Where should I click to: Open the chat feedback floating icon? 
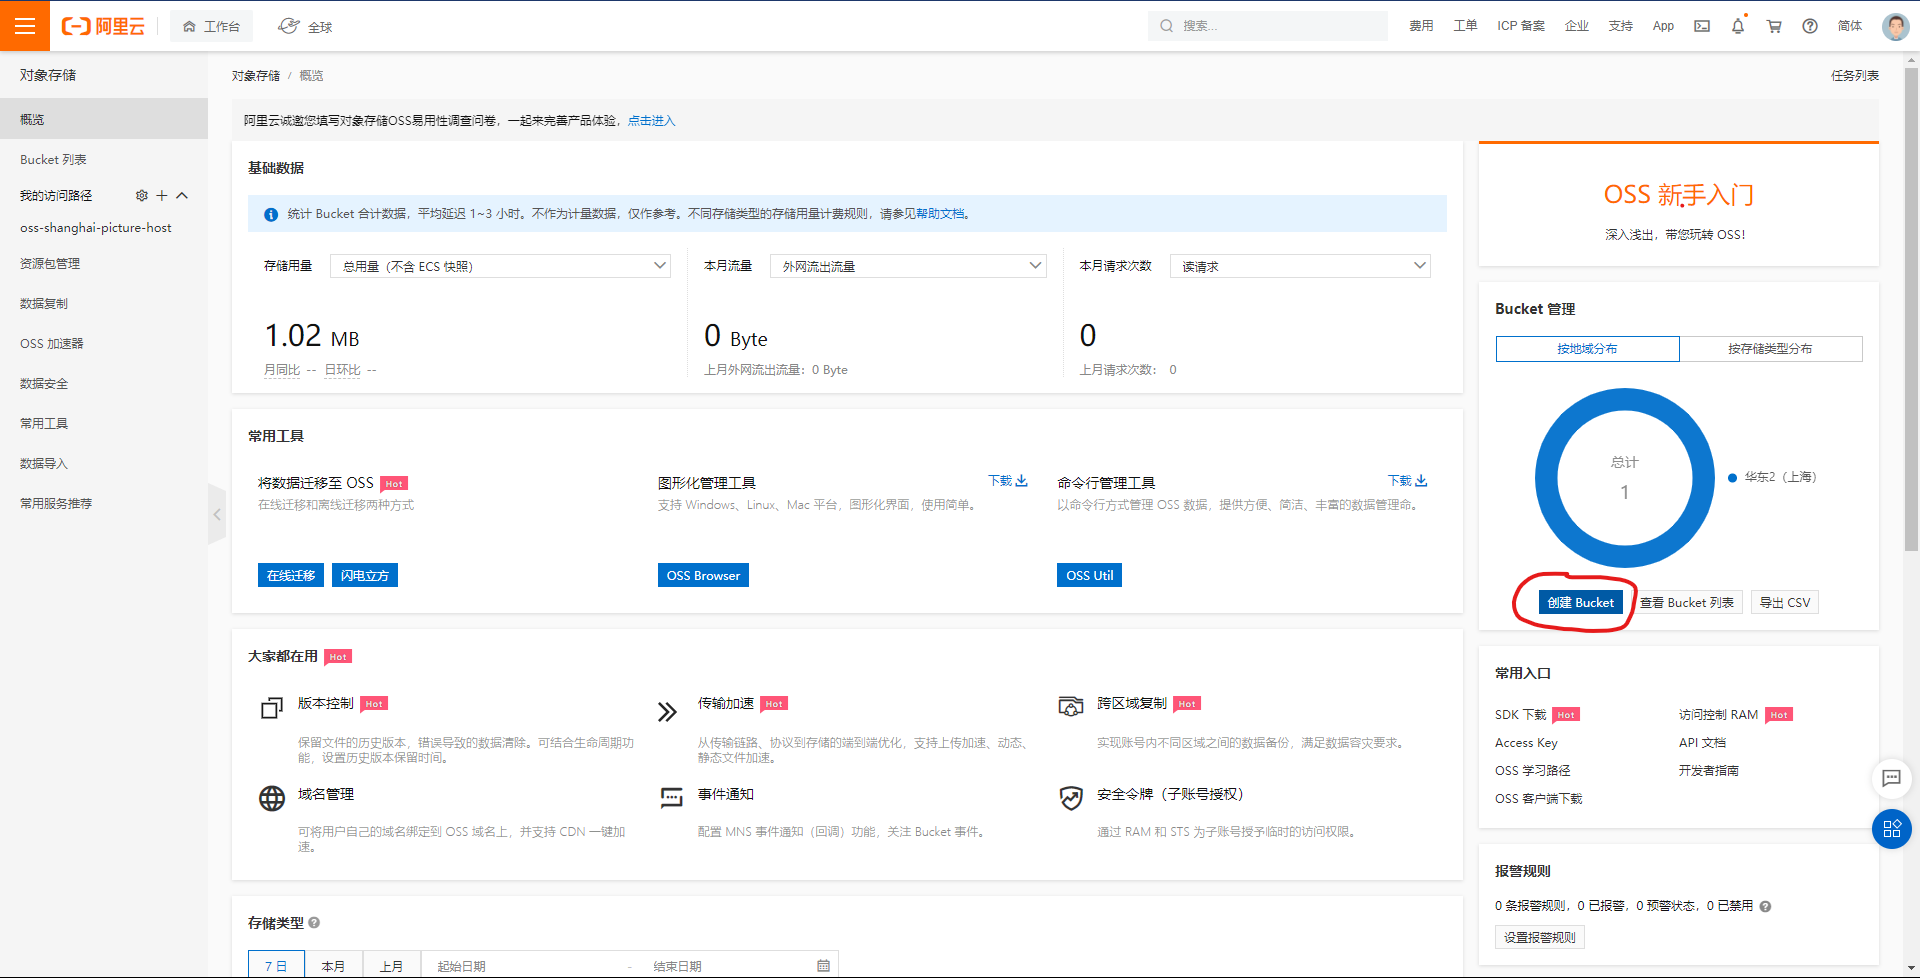coord(1891,778)
